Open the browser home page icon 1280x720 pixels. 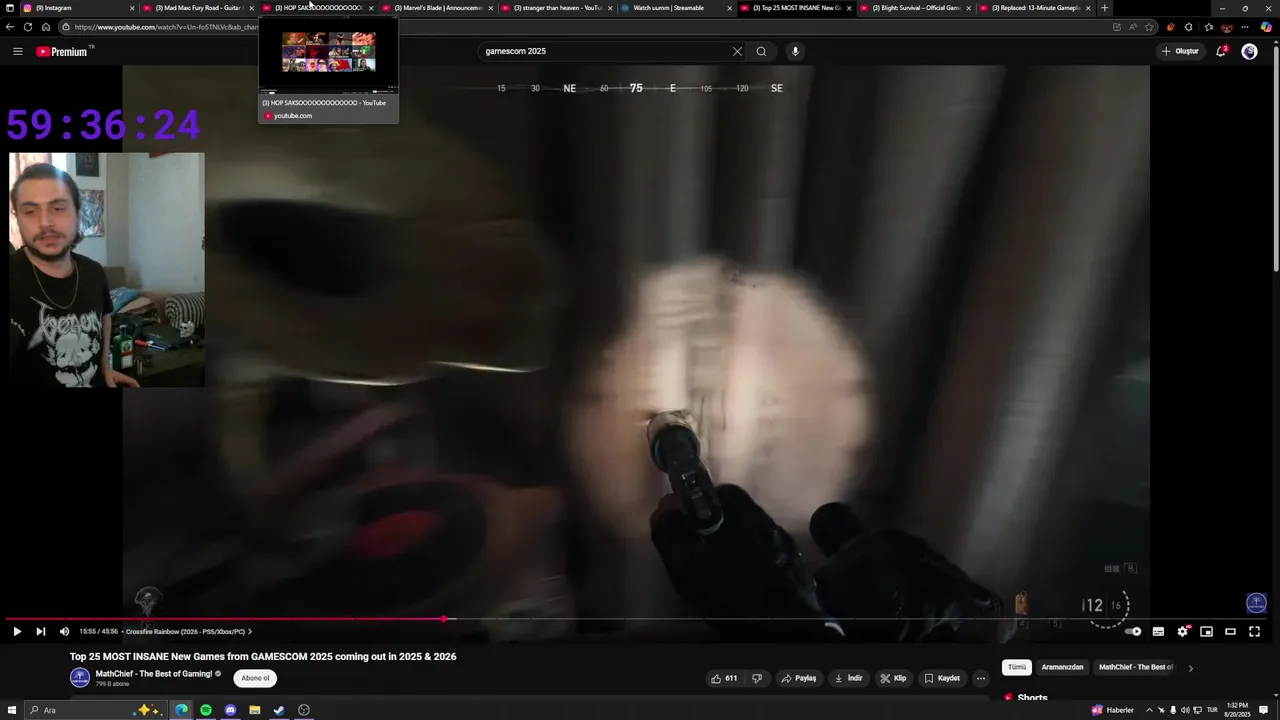[45, 27]
